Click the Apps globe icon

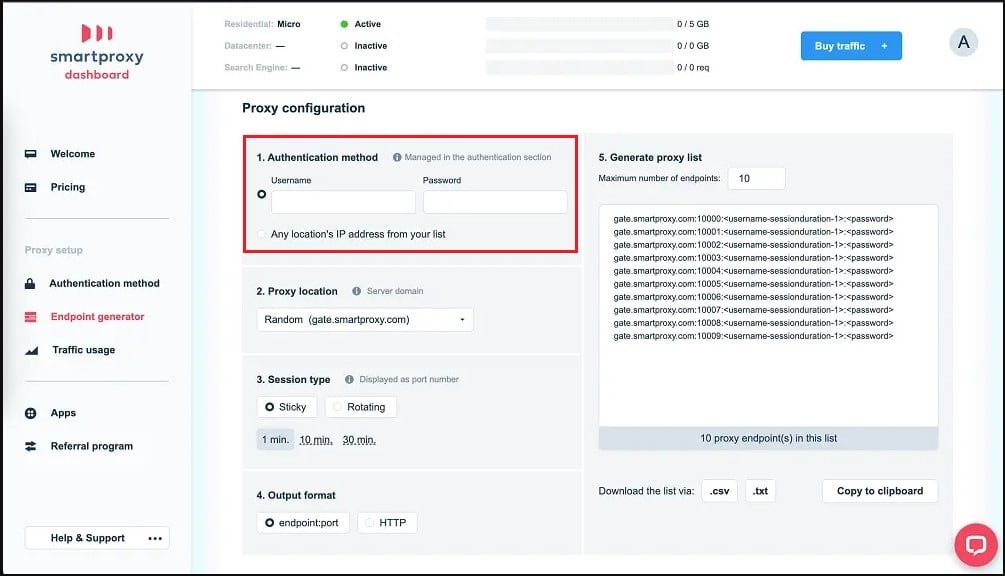30,413
